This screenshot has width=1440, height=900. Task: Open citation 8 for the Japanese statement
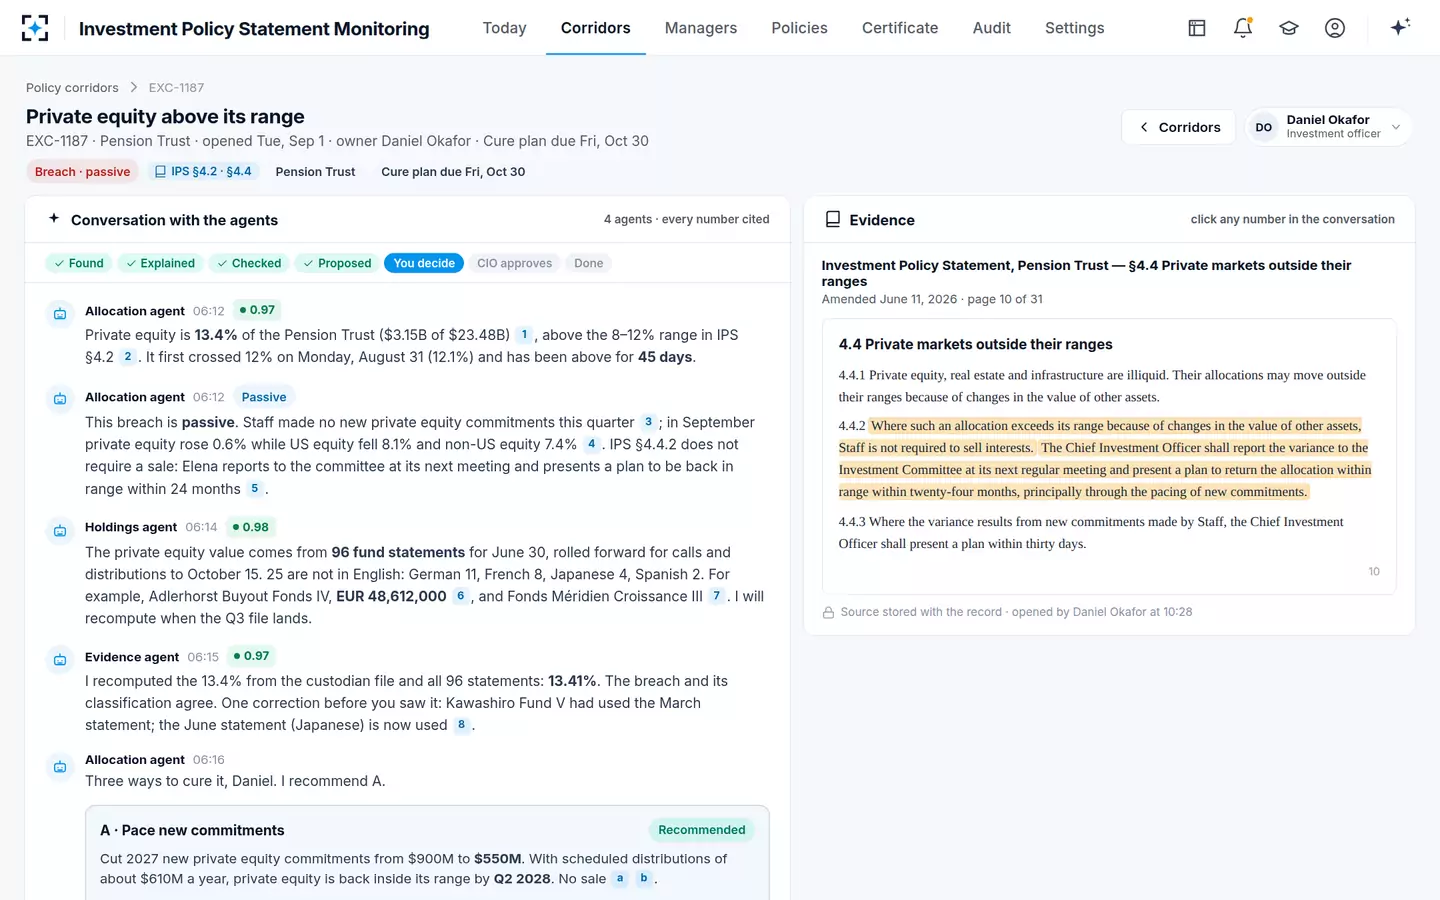[461, 725]
